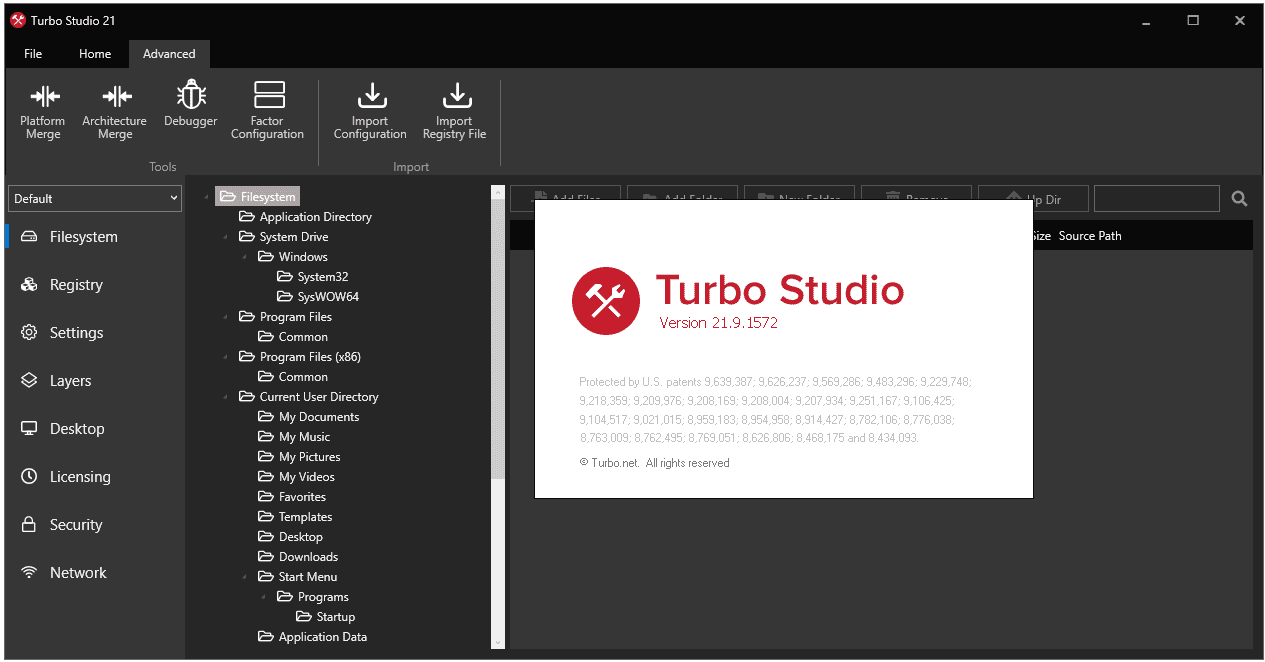The width and height of the screenshot is (1265, 662).
Task: Collapse the Current User Directory node
Action: click(225, 398)
